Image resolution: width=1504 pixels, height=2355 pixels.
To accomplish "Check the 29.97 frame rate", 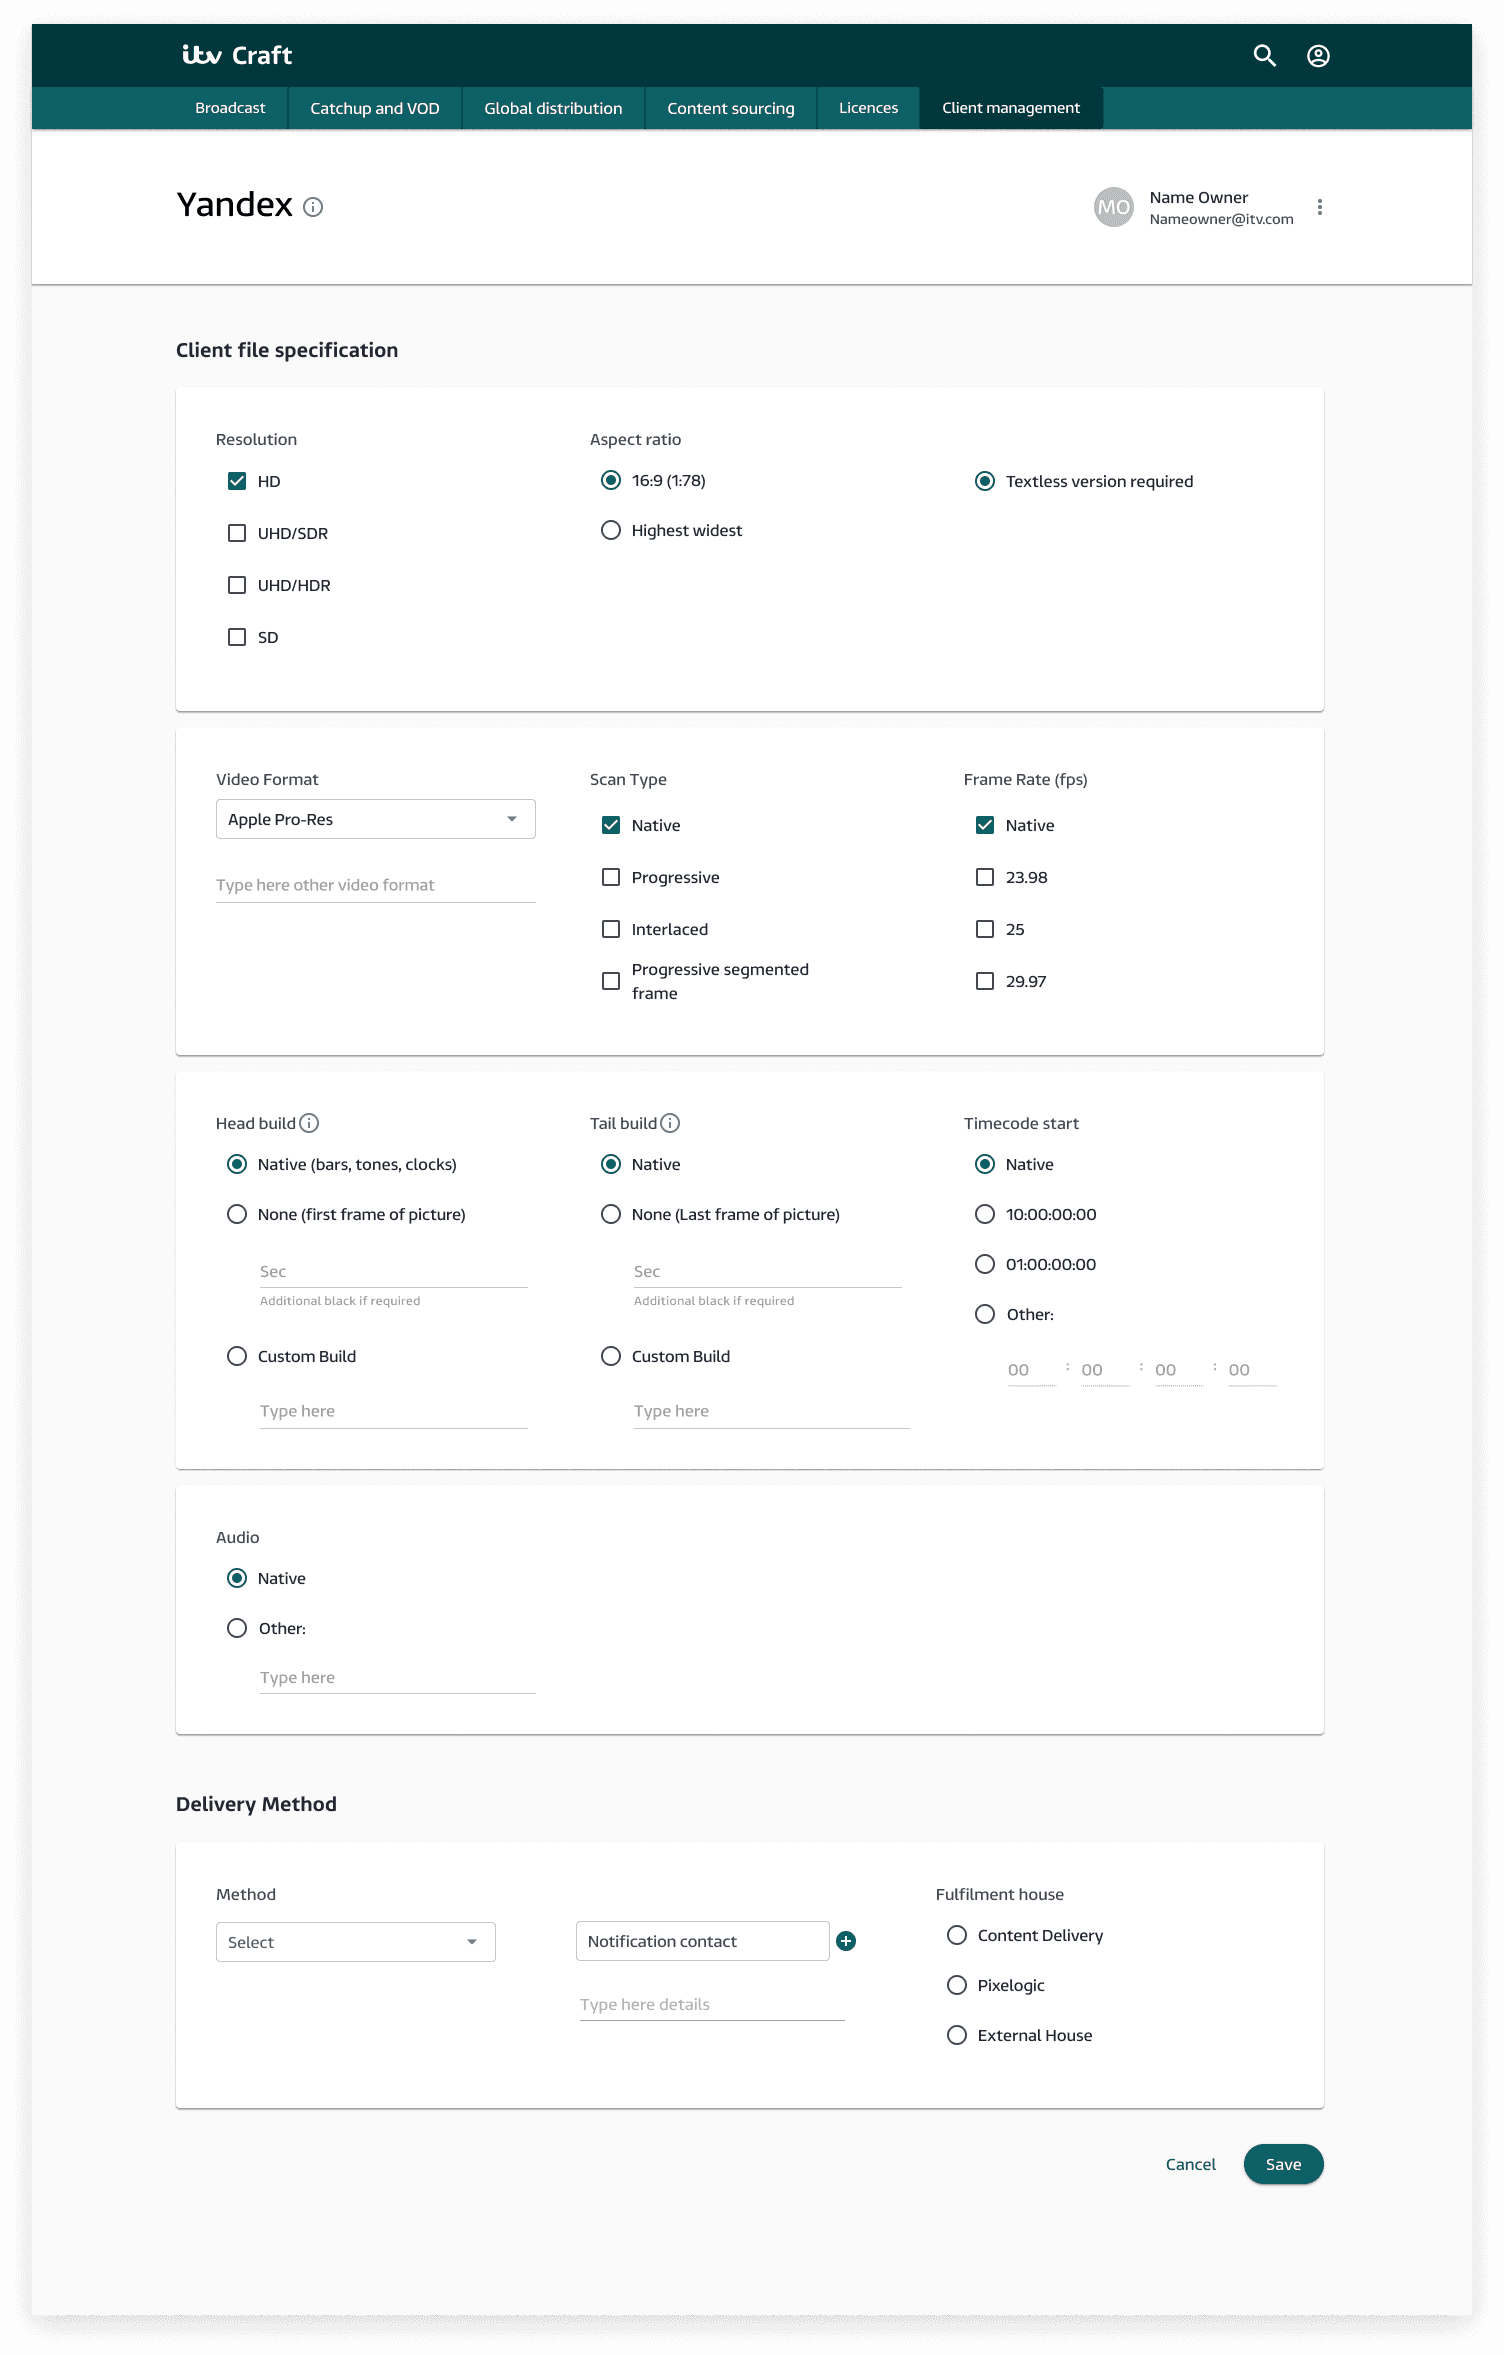I will [x=985, y=981].
